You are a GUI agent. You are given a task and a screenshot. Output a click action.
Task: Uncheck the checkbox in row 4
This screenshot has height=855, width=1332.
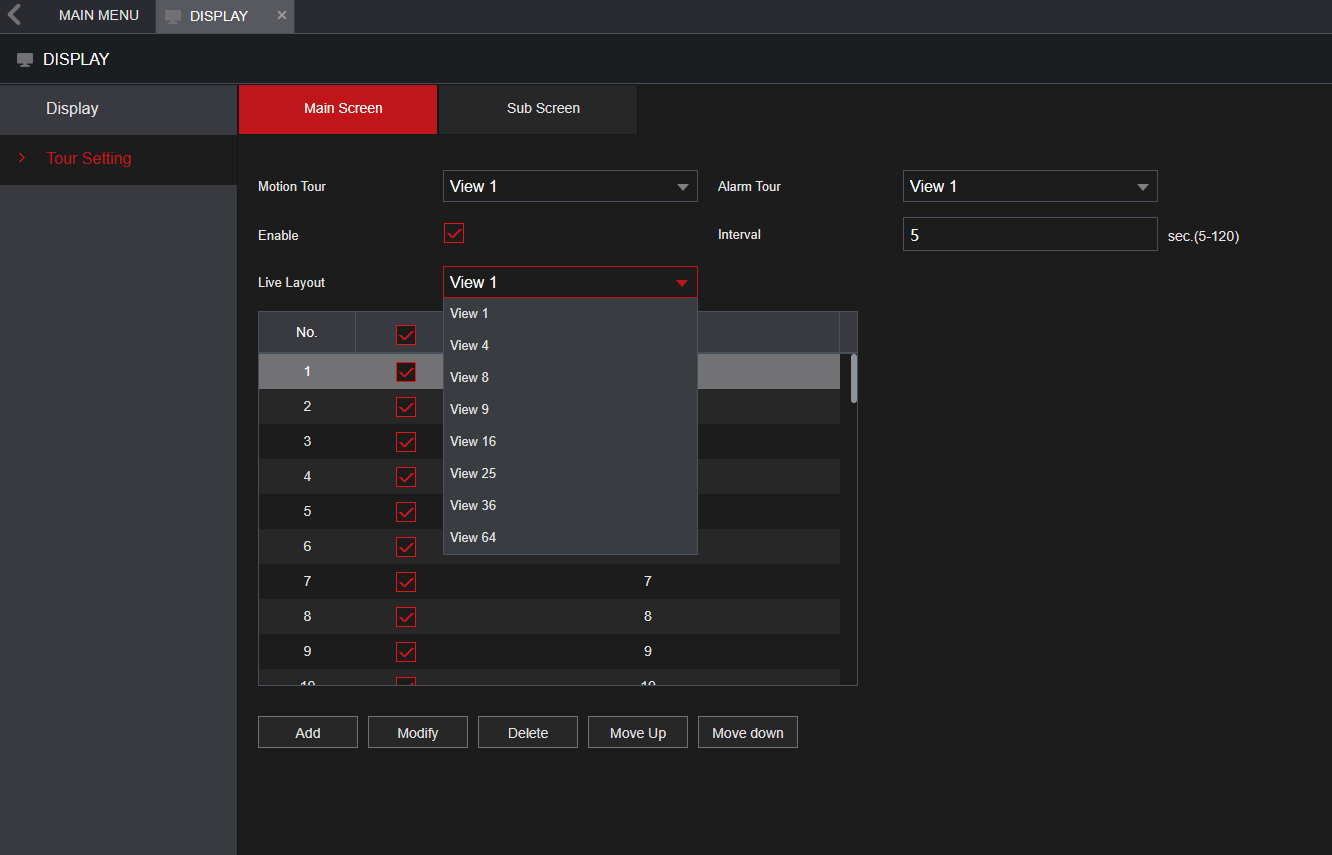coord(406,477)
